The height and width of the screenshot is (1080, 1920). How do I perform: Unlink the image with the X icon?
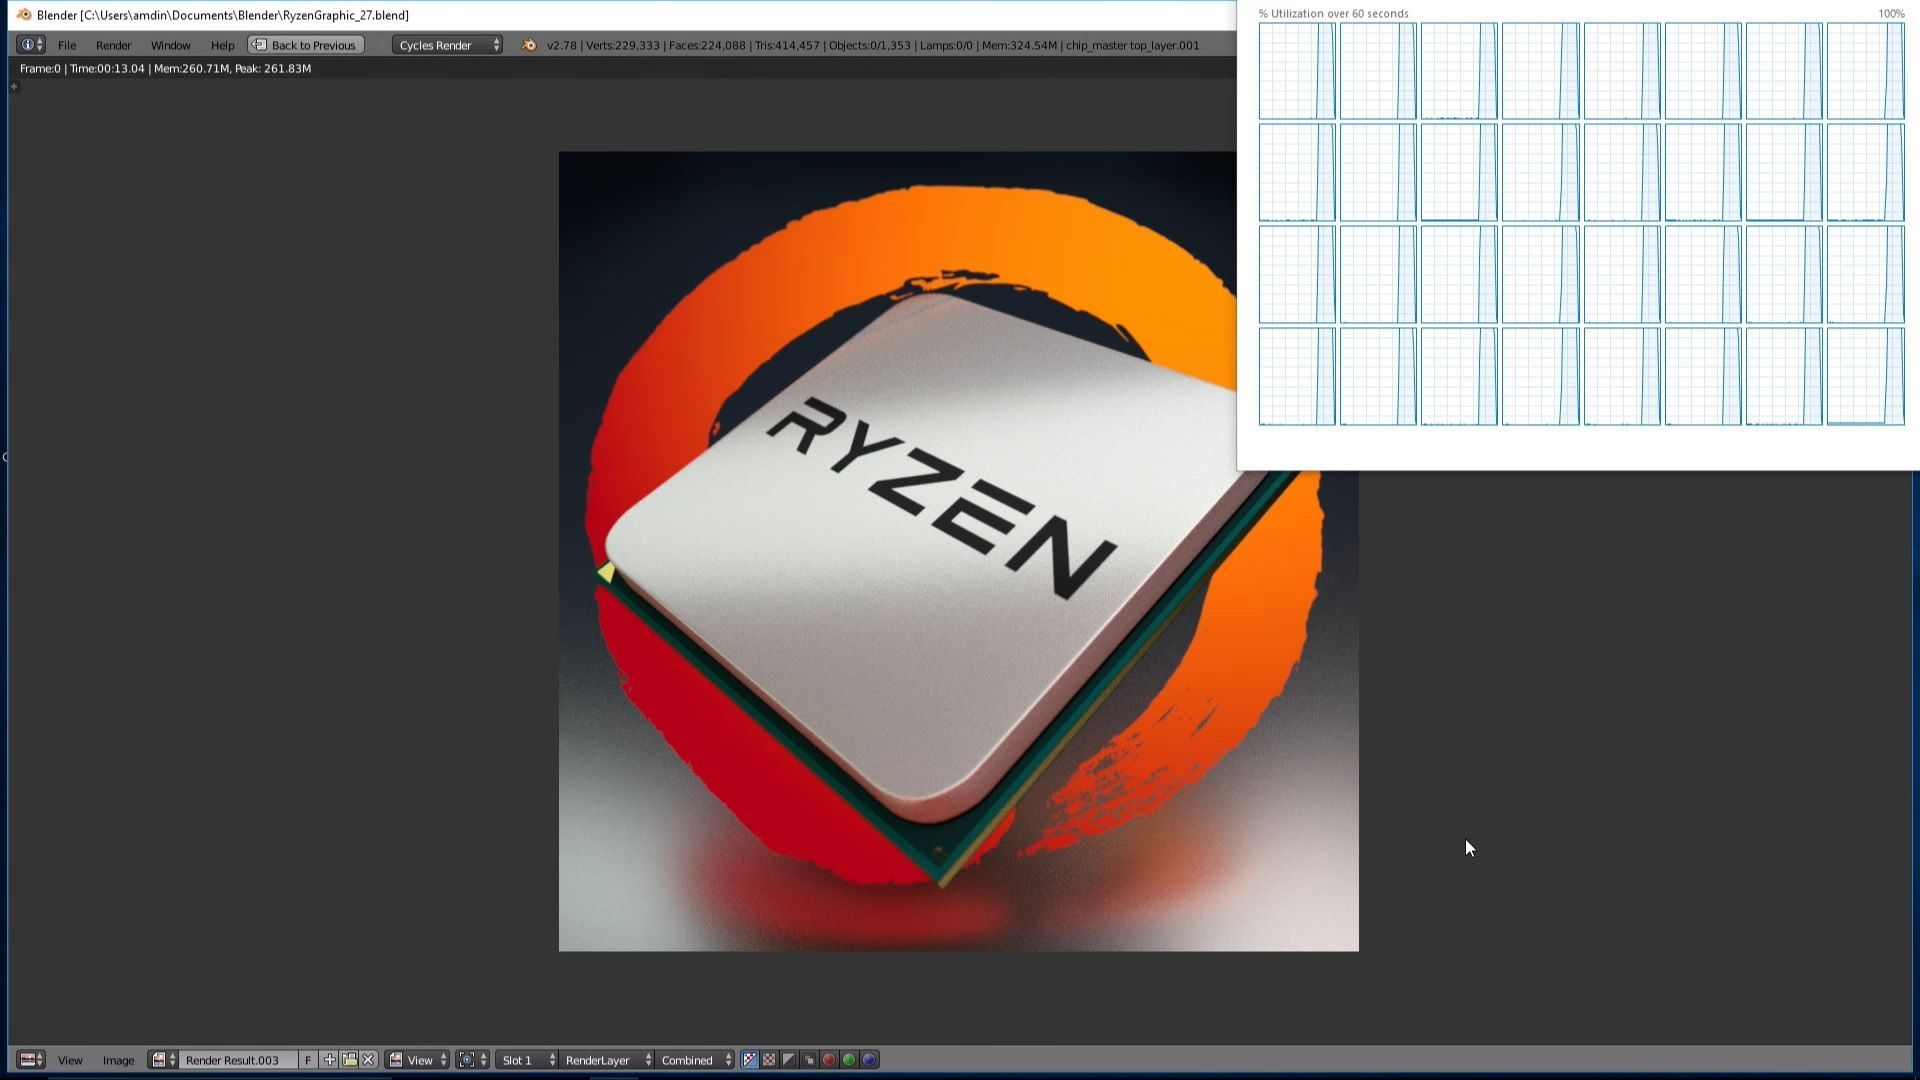[369, 1060]
